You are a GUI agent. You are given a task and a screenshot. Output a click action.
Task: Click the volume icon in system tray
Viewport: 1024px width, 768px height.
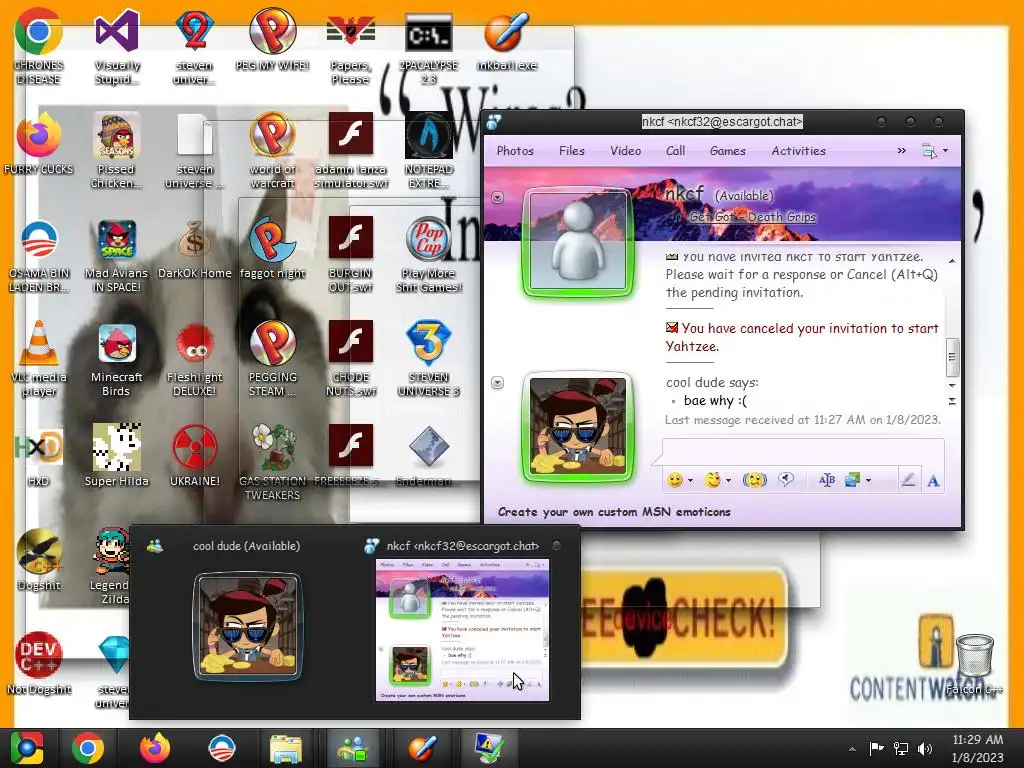pos(925,749)
